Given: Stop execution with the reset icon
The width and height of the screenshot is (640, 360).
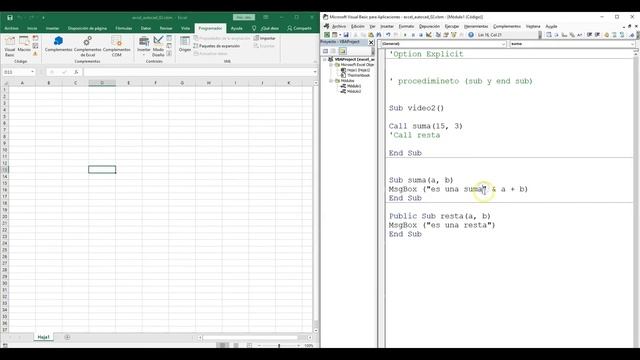Looking at the screenshot, I should [x=421, y=35].
